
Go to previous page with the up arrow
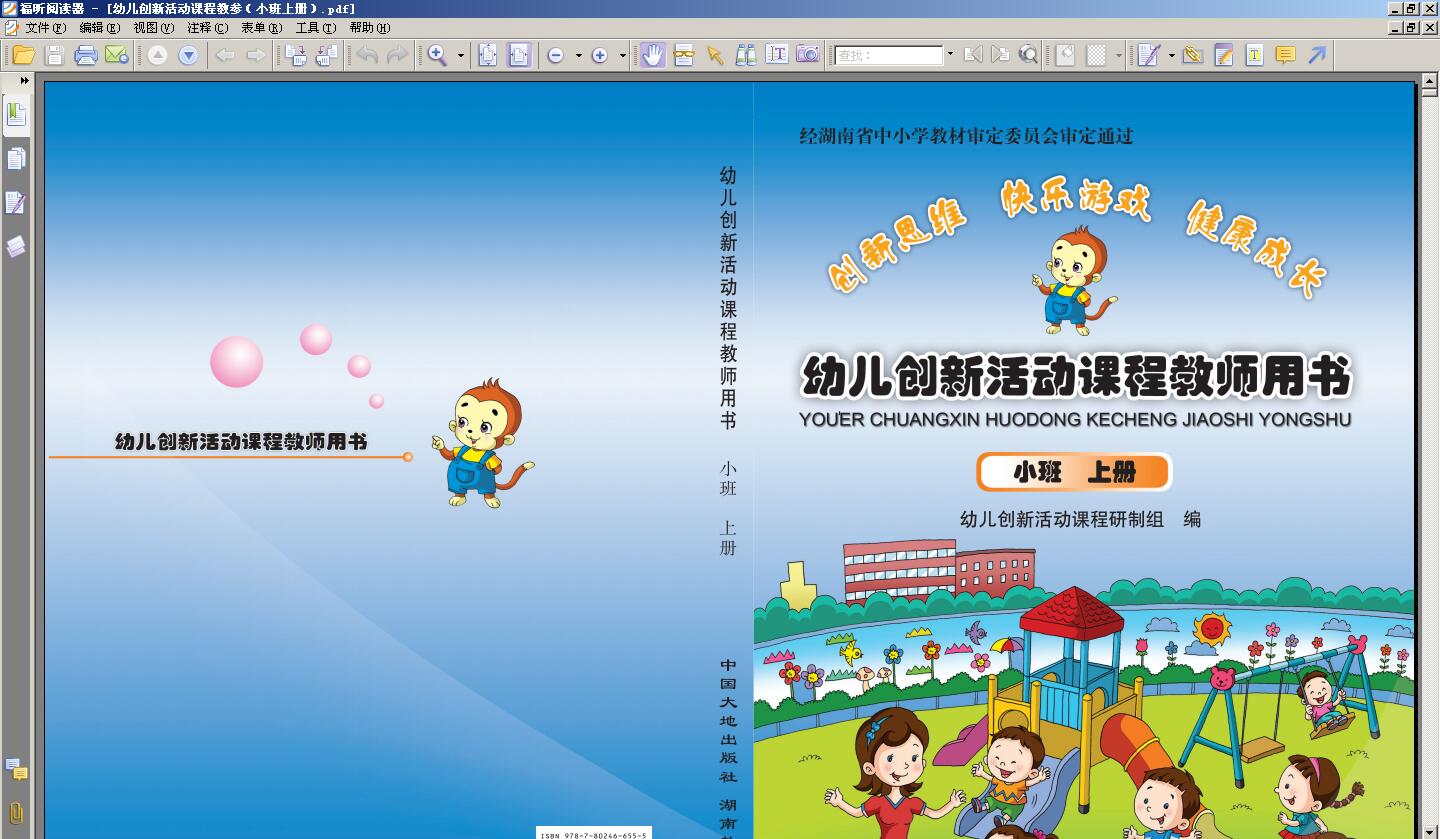click(x=157, y=56)
